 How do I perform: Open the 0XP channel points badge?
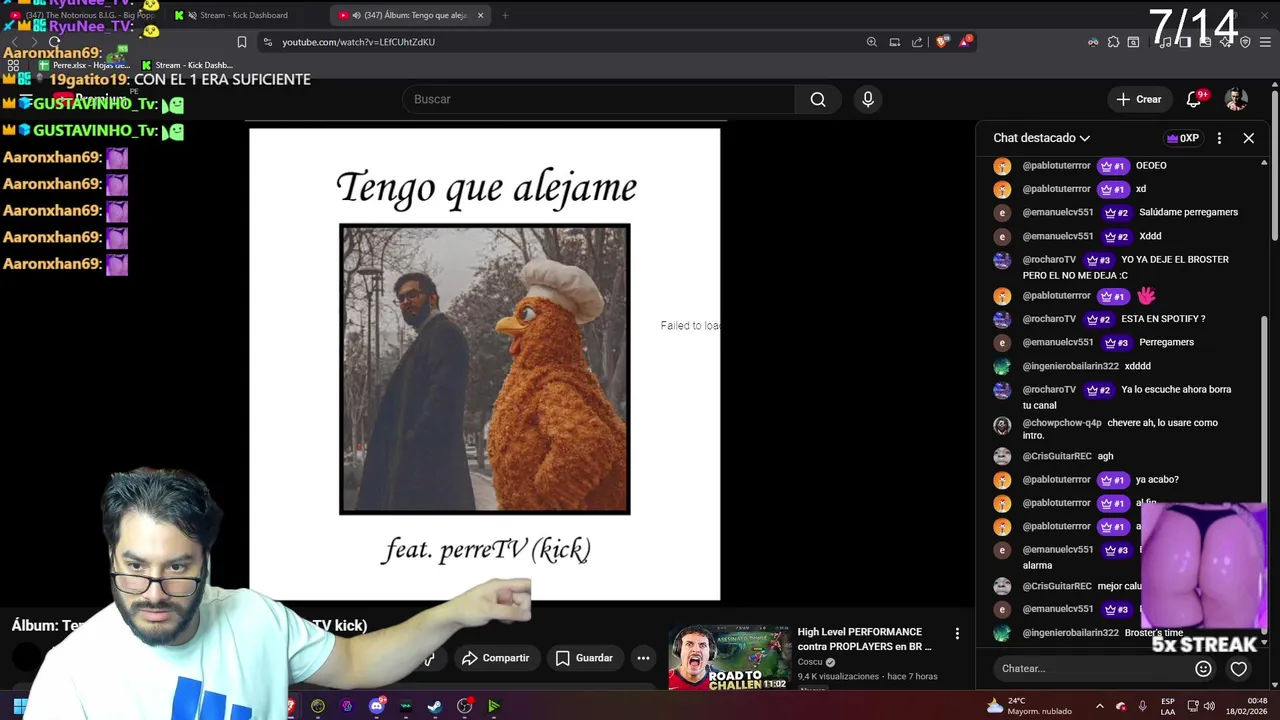coord(1183,138)
